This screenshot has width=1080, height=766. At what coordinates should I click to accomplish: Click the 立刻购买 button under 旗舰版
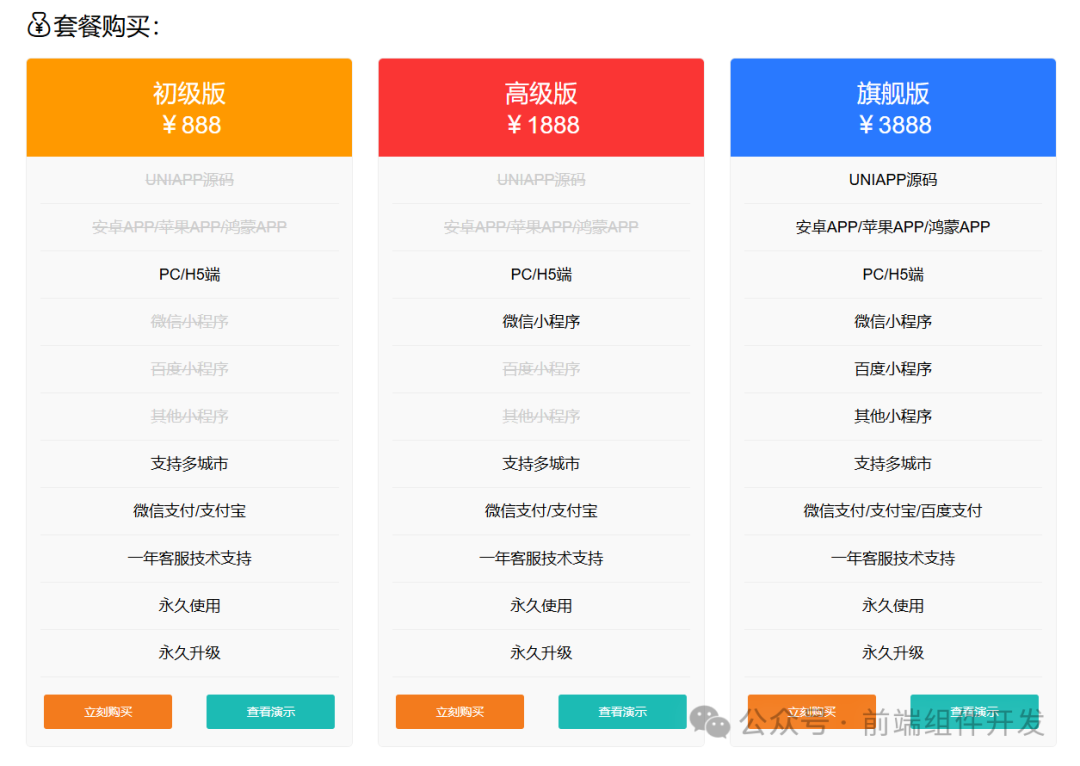coord(812,710)
